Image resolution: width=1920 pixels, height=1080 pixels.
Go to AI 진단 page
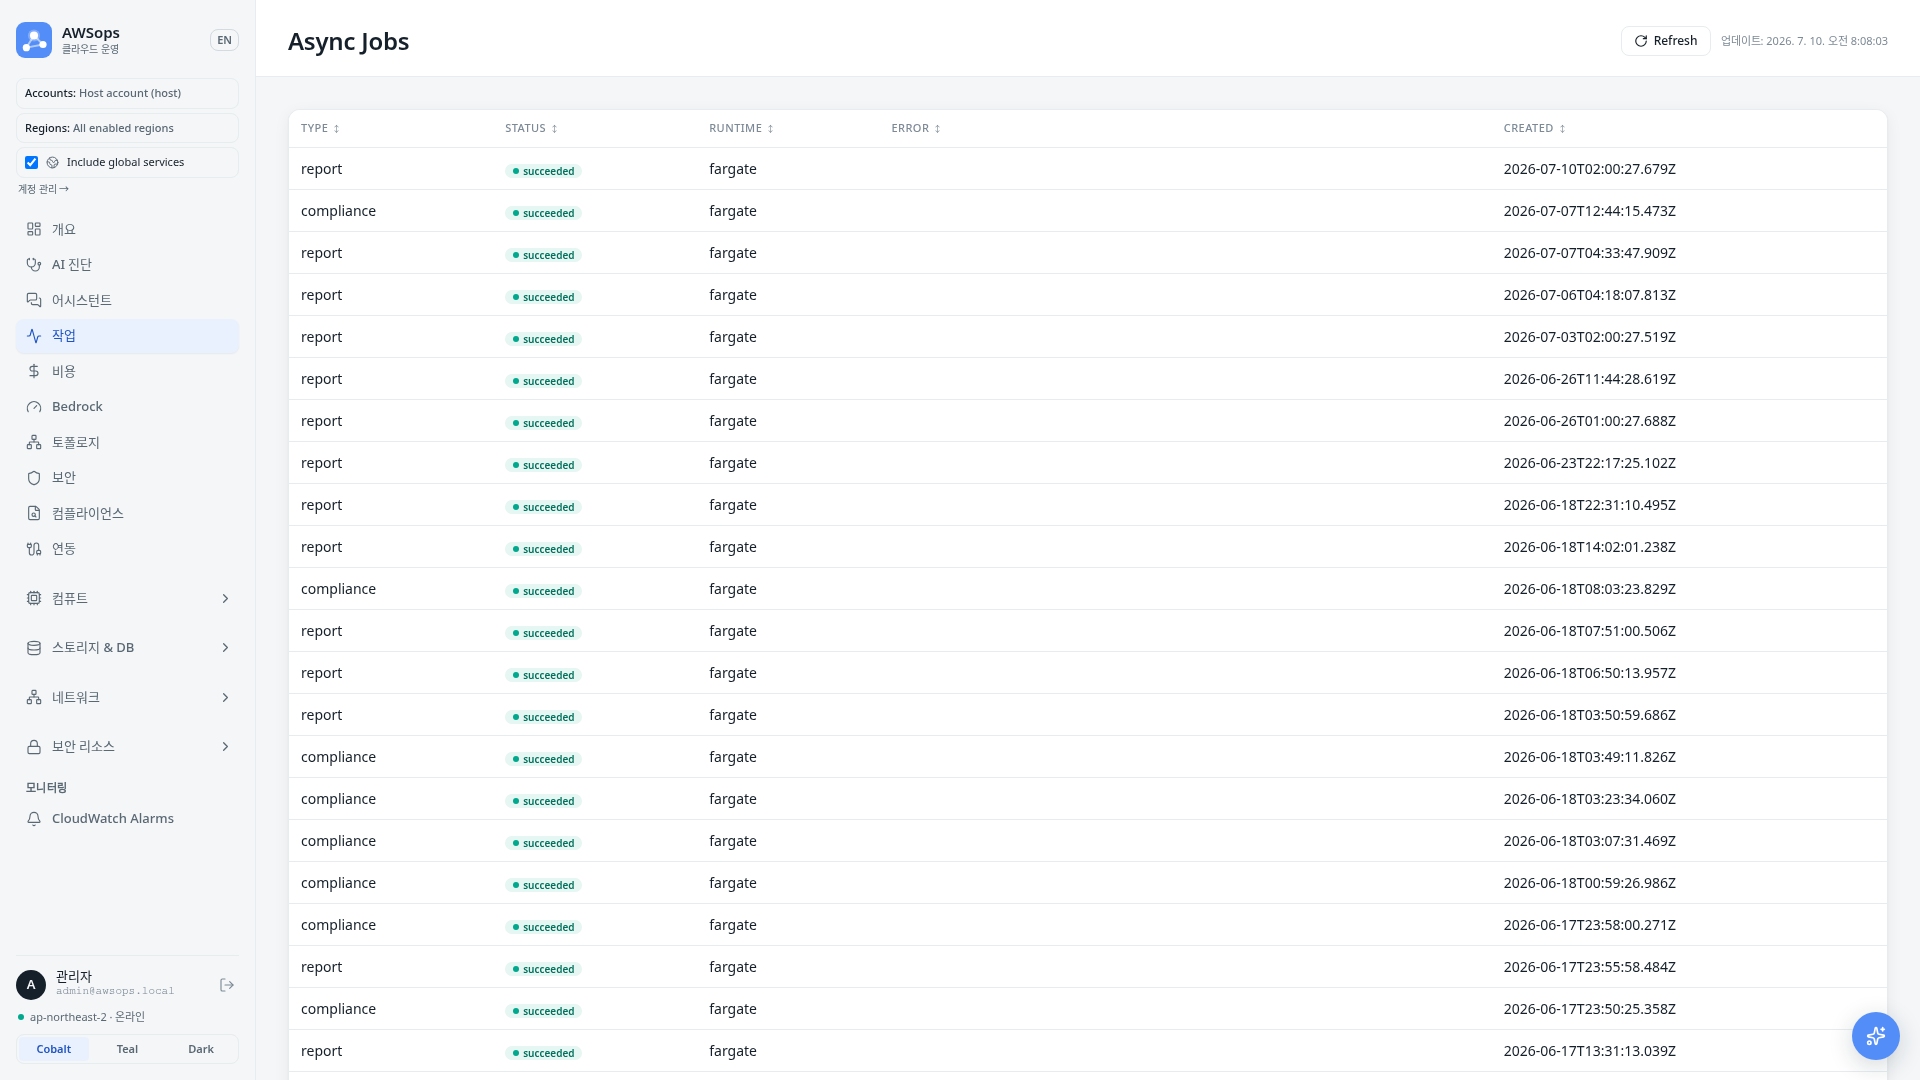(127, 265)
